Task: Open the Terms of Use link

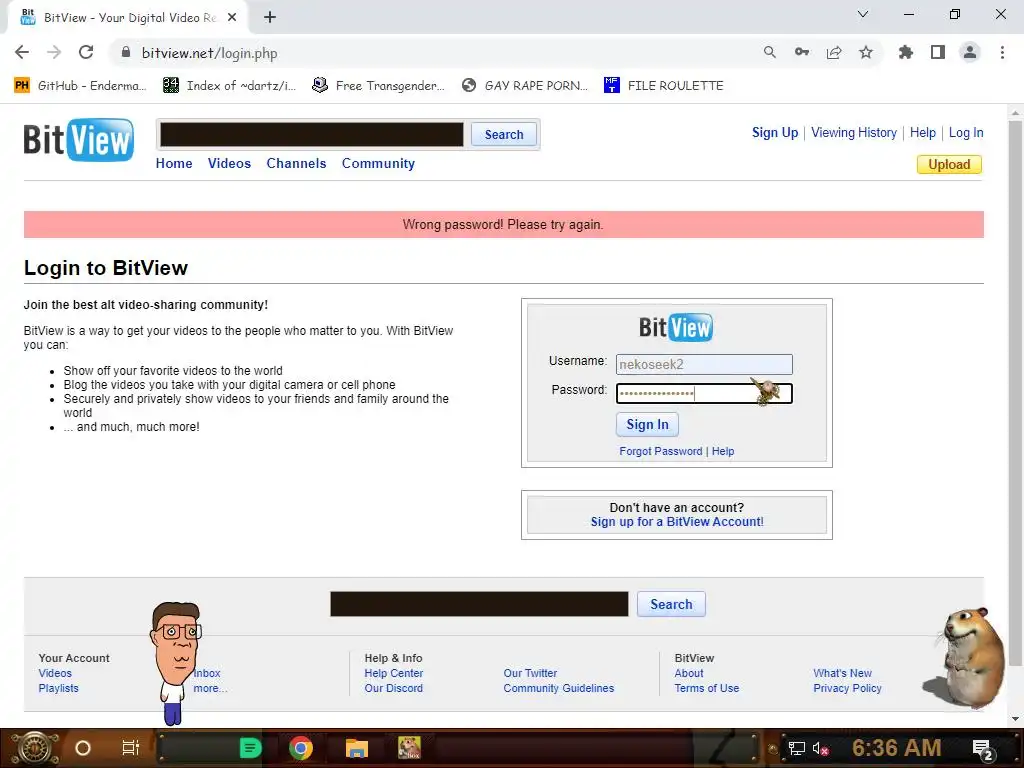Action: [707, 688]
